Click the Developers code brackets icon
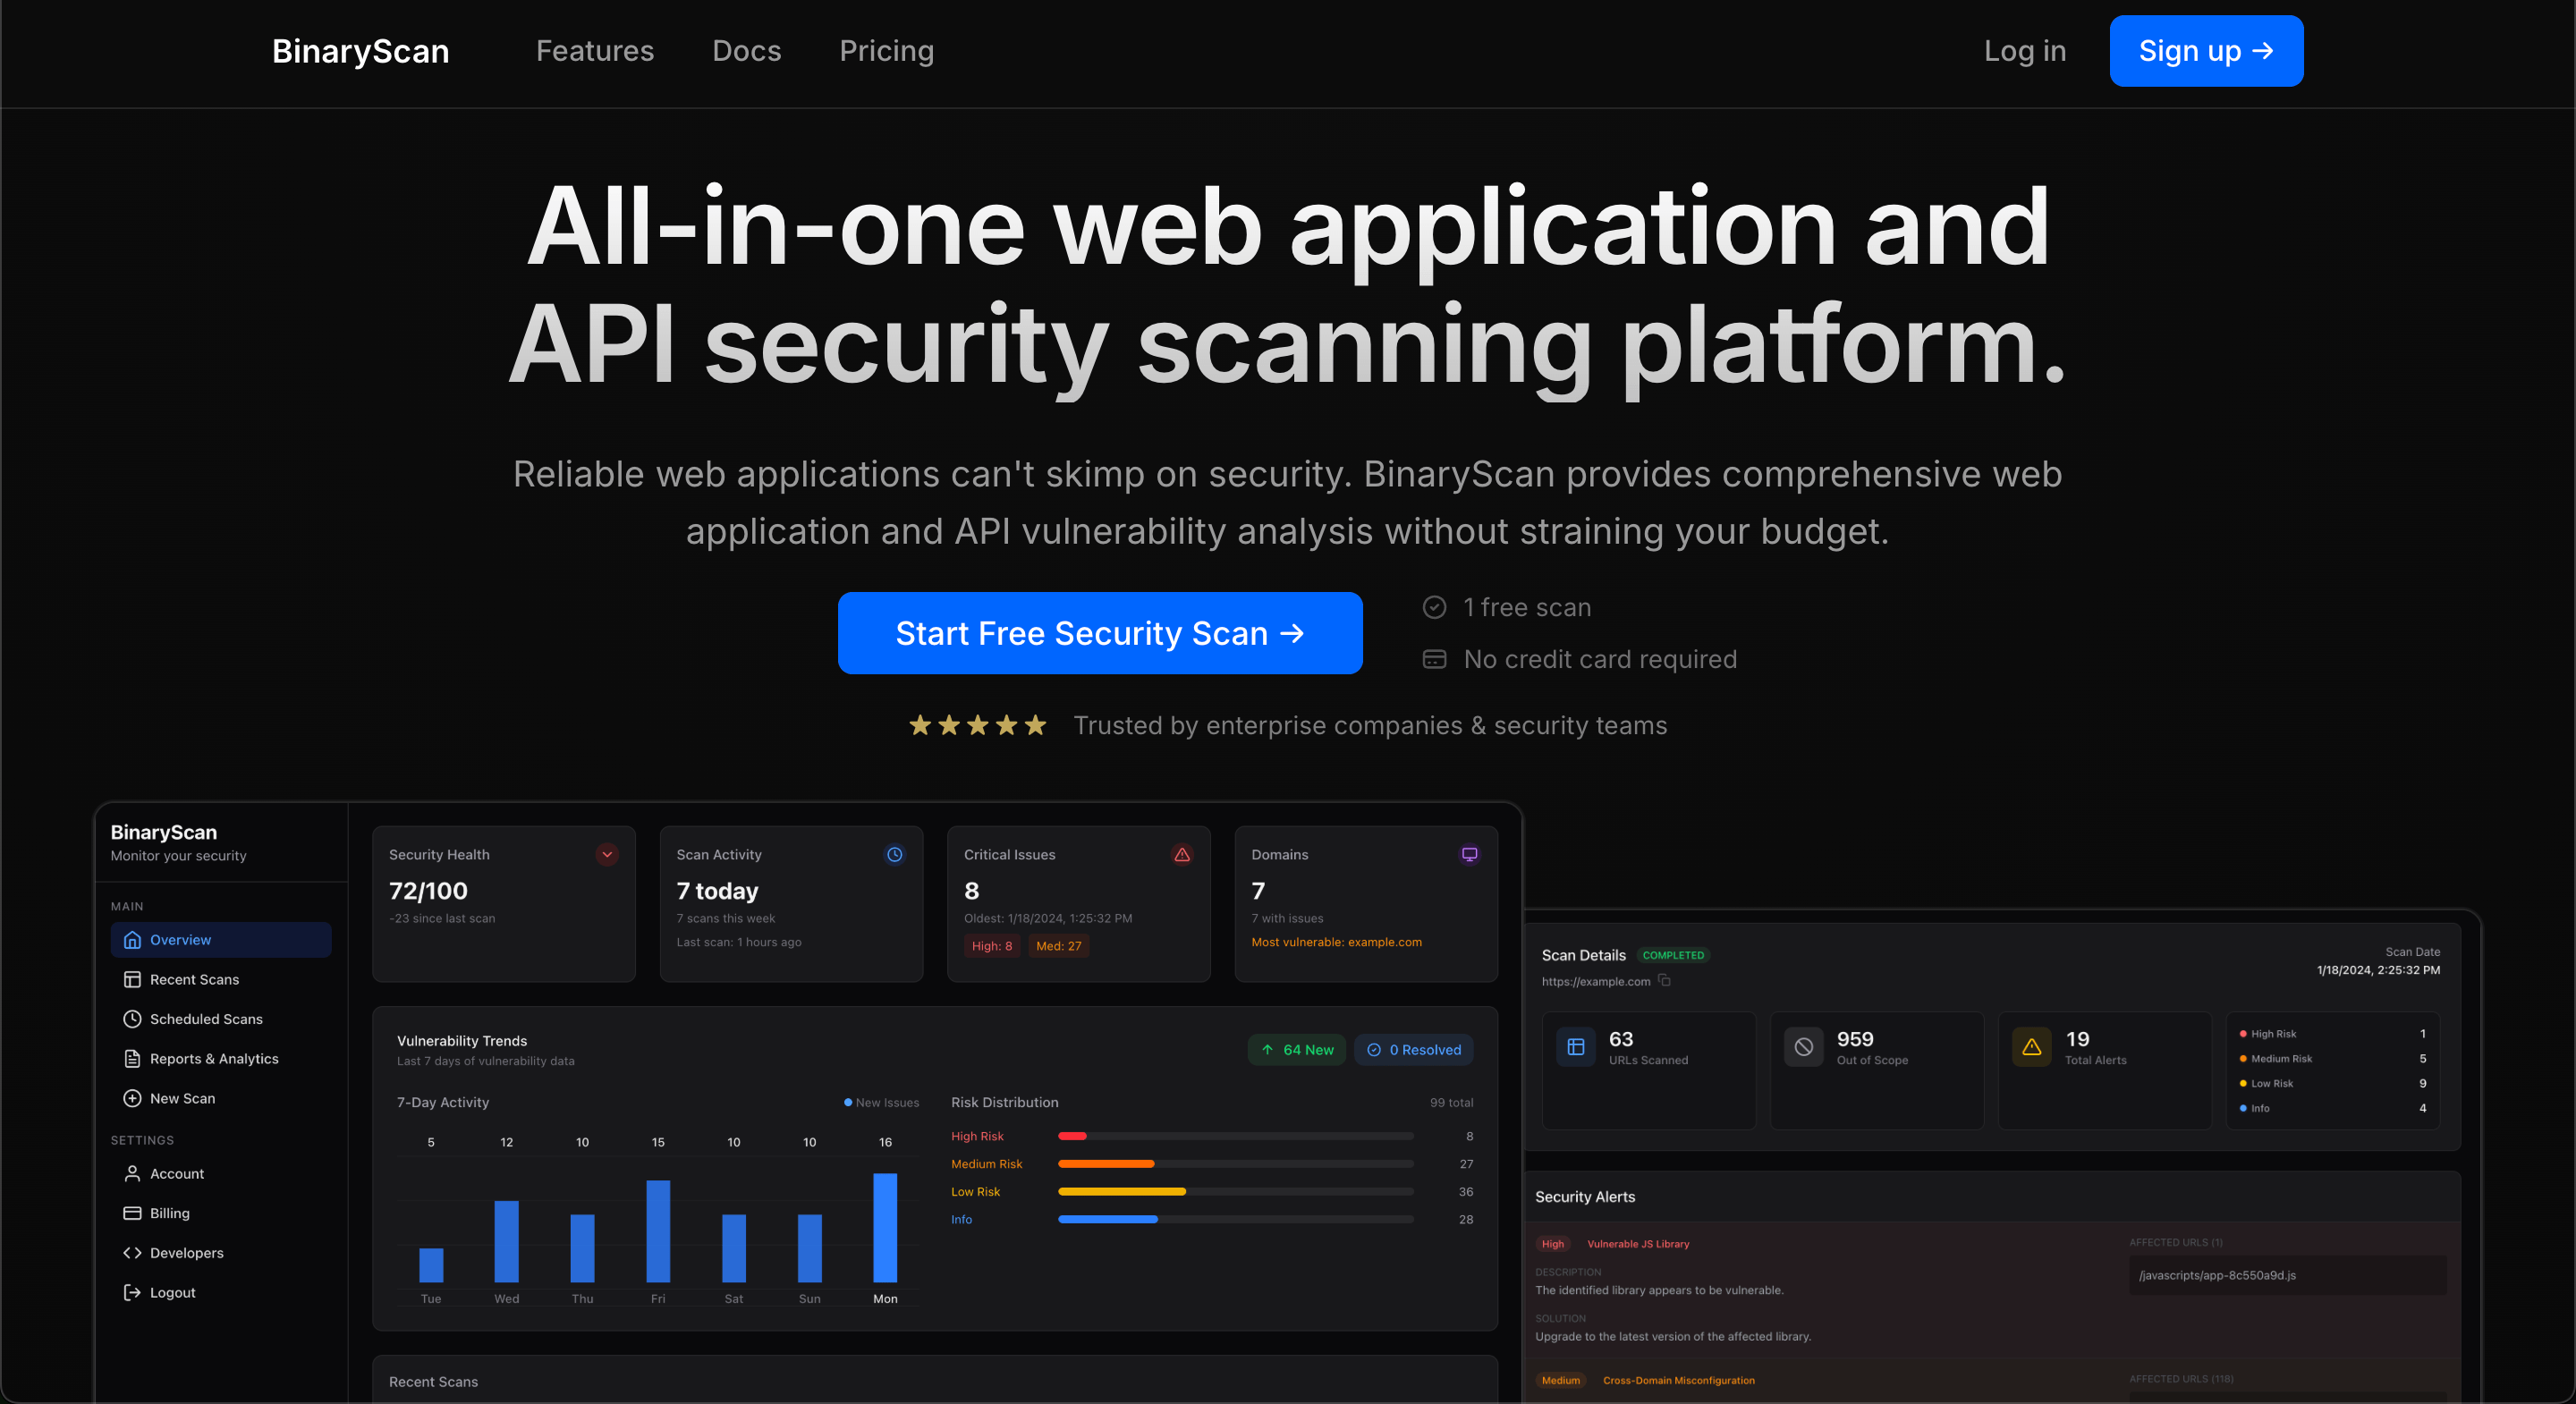The height and width of the screenshot is (1404, 2576). (132, 1253)
